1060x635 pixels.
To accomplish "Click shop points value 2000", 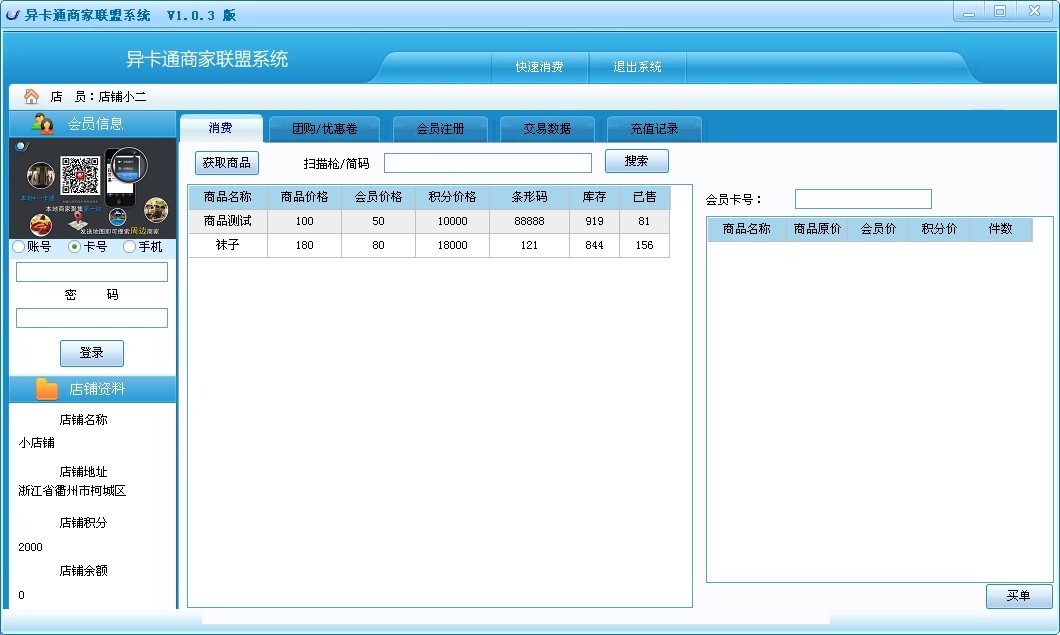I will pos(30,547).
